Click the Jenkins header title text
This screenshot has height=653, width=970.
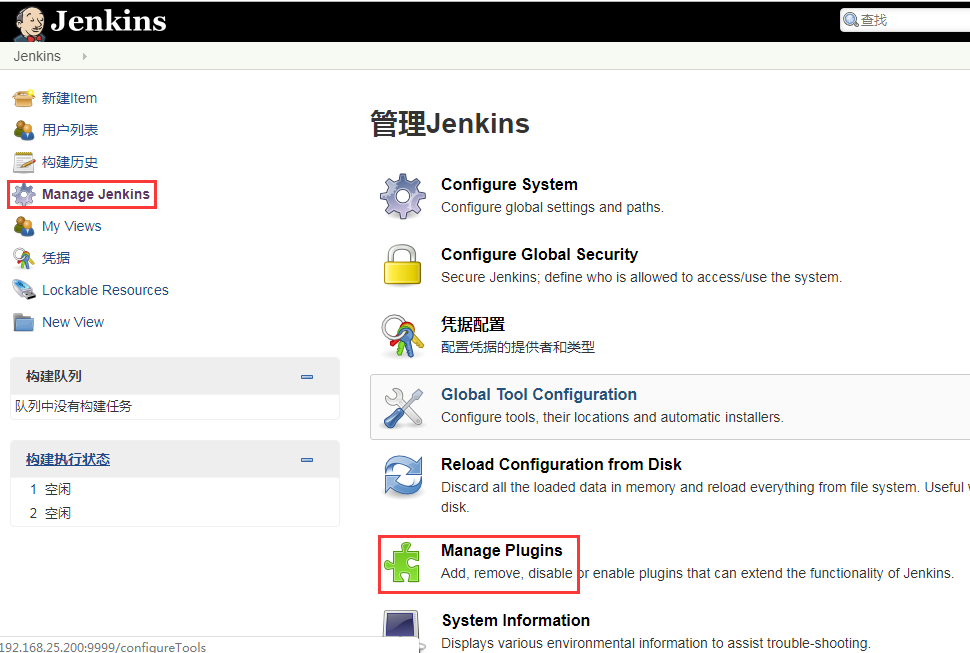pos(108,21)
